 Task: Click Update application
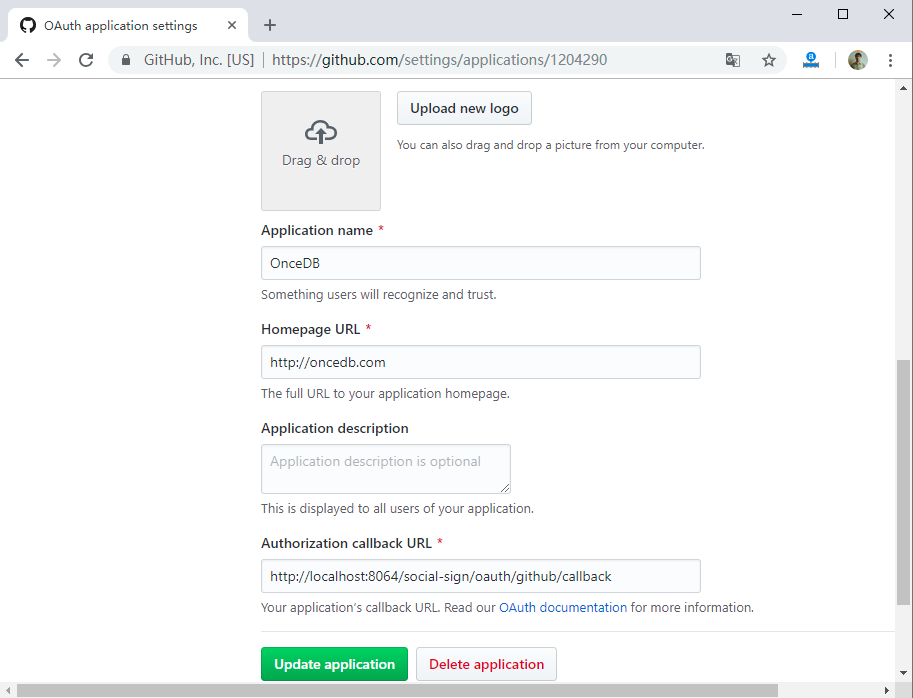pos(334,663)
